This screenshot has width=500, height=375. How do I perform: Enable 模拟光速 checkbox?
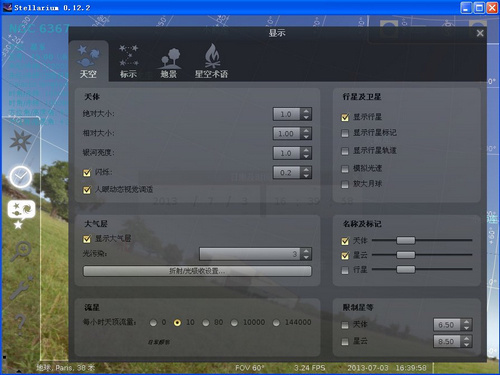tap(345, 169)
